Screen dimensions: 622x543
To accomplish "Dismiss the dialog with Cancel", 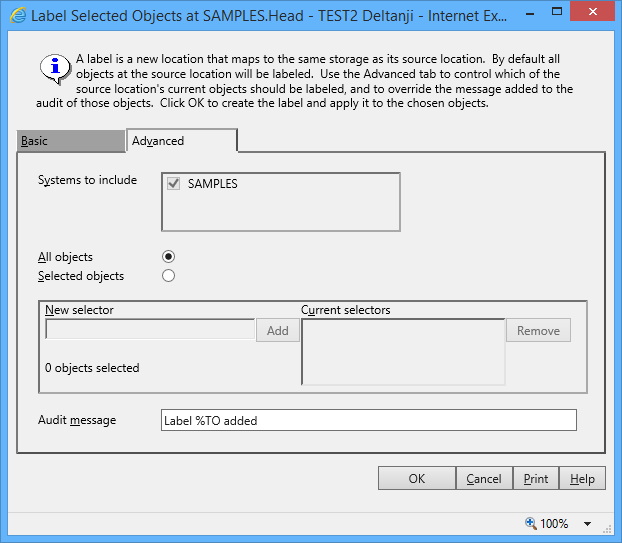I will [x=484, y=479].
